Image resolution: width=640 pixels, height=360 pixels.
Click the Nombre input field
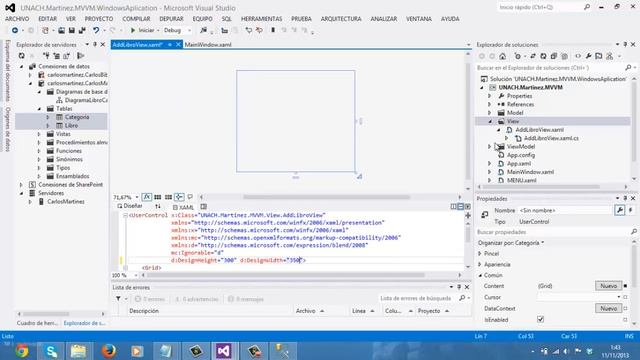565,210
